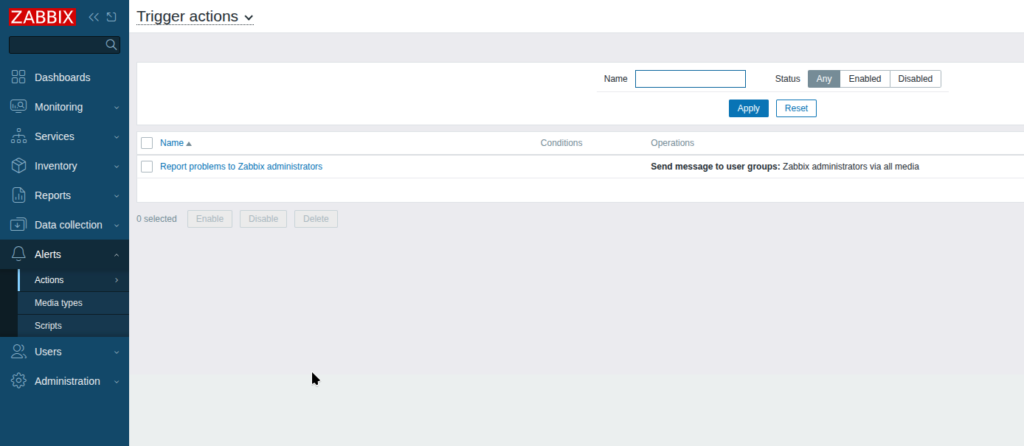
Task: Collapse the sidebar with double-arrow icon
Action: point(94,17)
